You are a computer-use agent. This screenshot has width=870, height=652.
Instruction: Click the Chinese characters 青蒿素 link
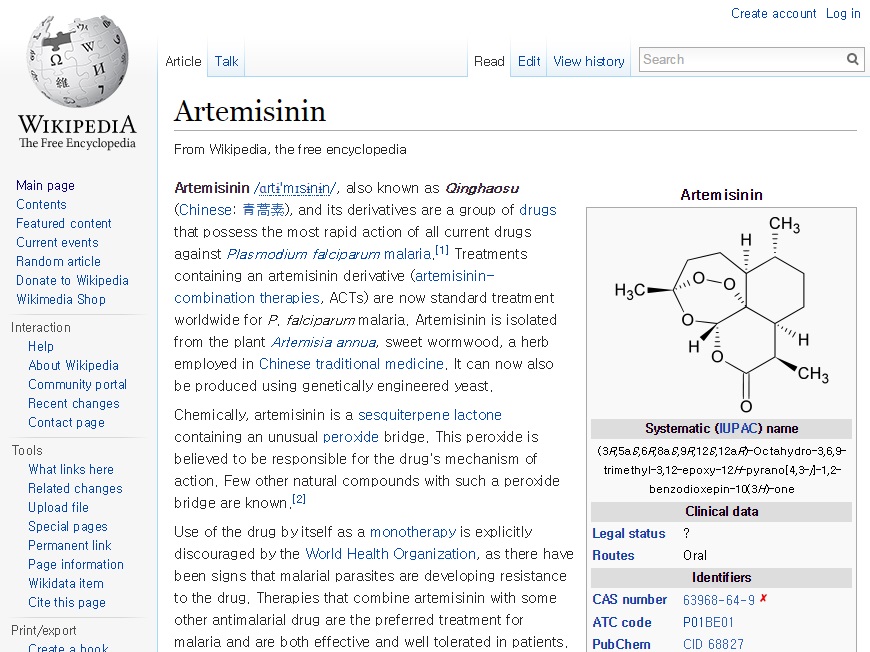(x=264, y=210)
